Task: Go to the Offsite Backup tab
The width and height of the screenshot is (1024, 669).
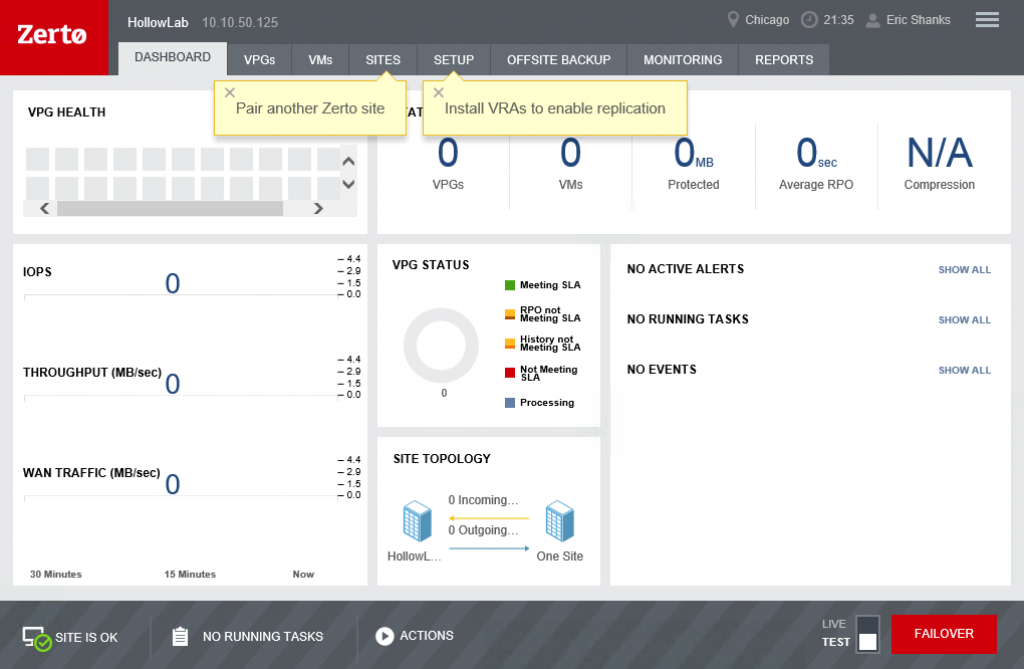Action: [x=558, y=60]
